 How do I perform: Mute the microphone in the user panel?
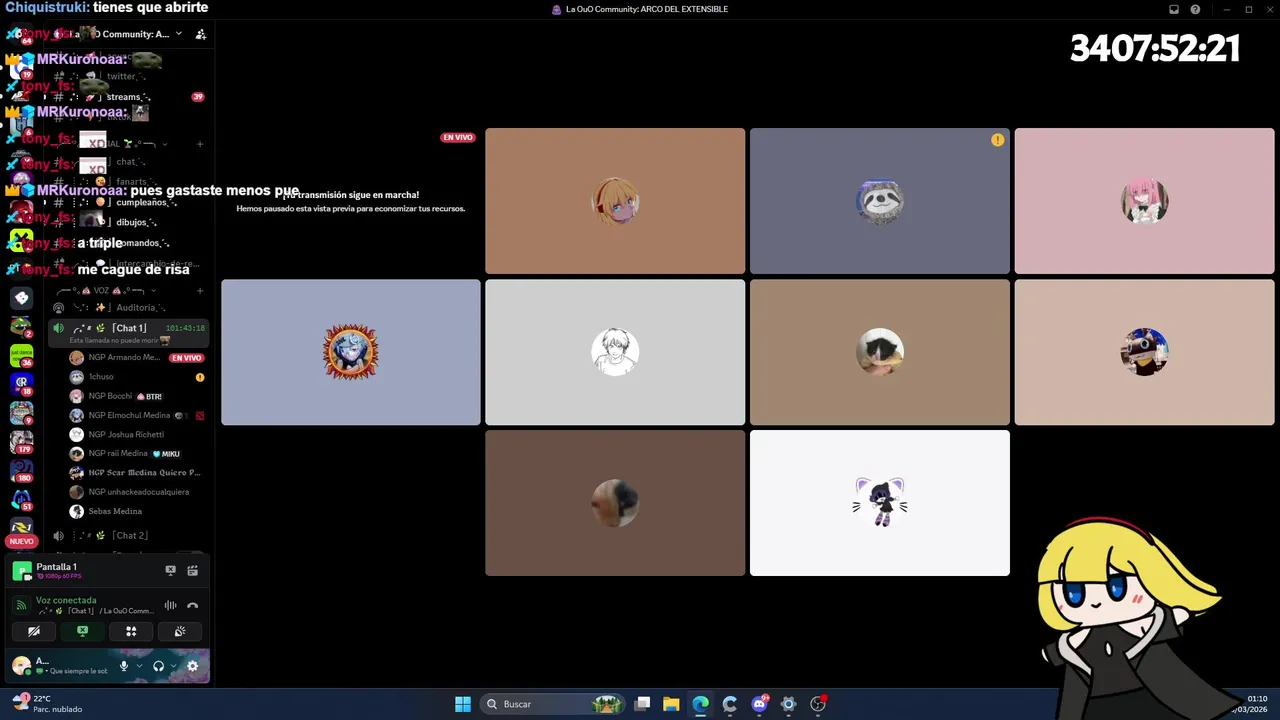[124, 666]
